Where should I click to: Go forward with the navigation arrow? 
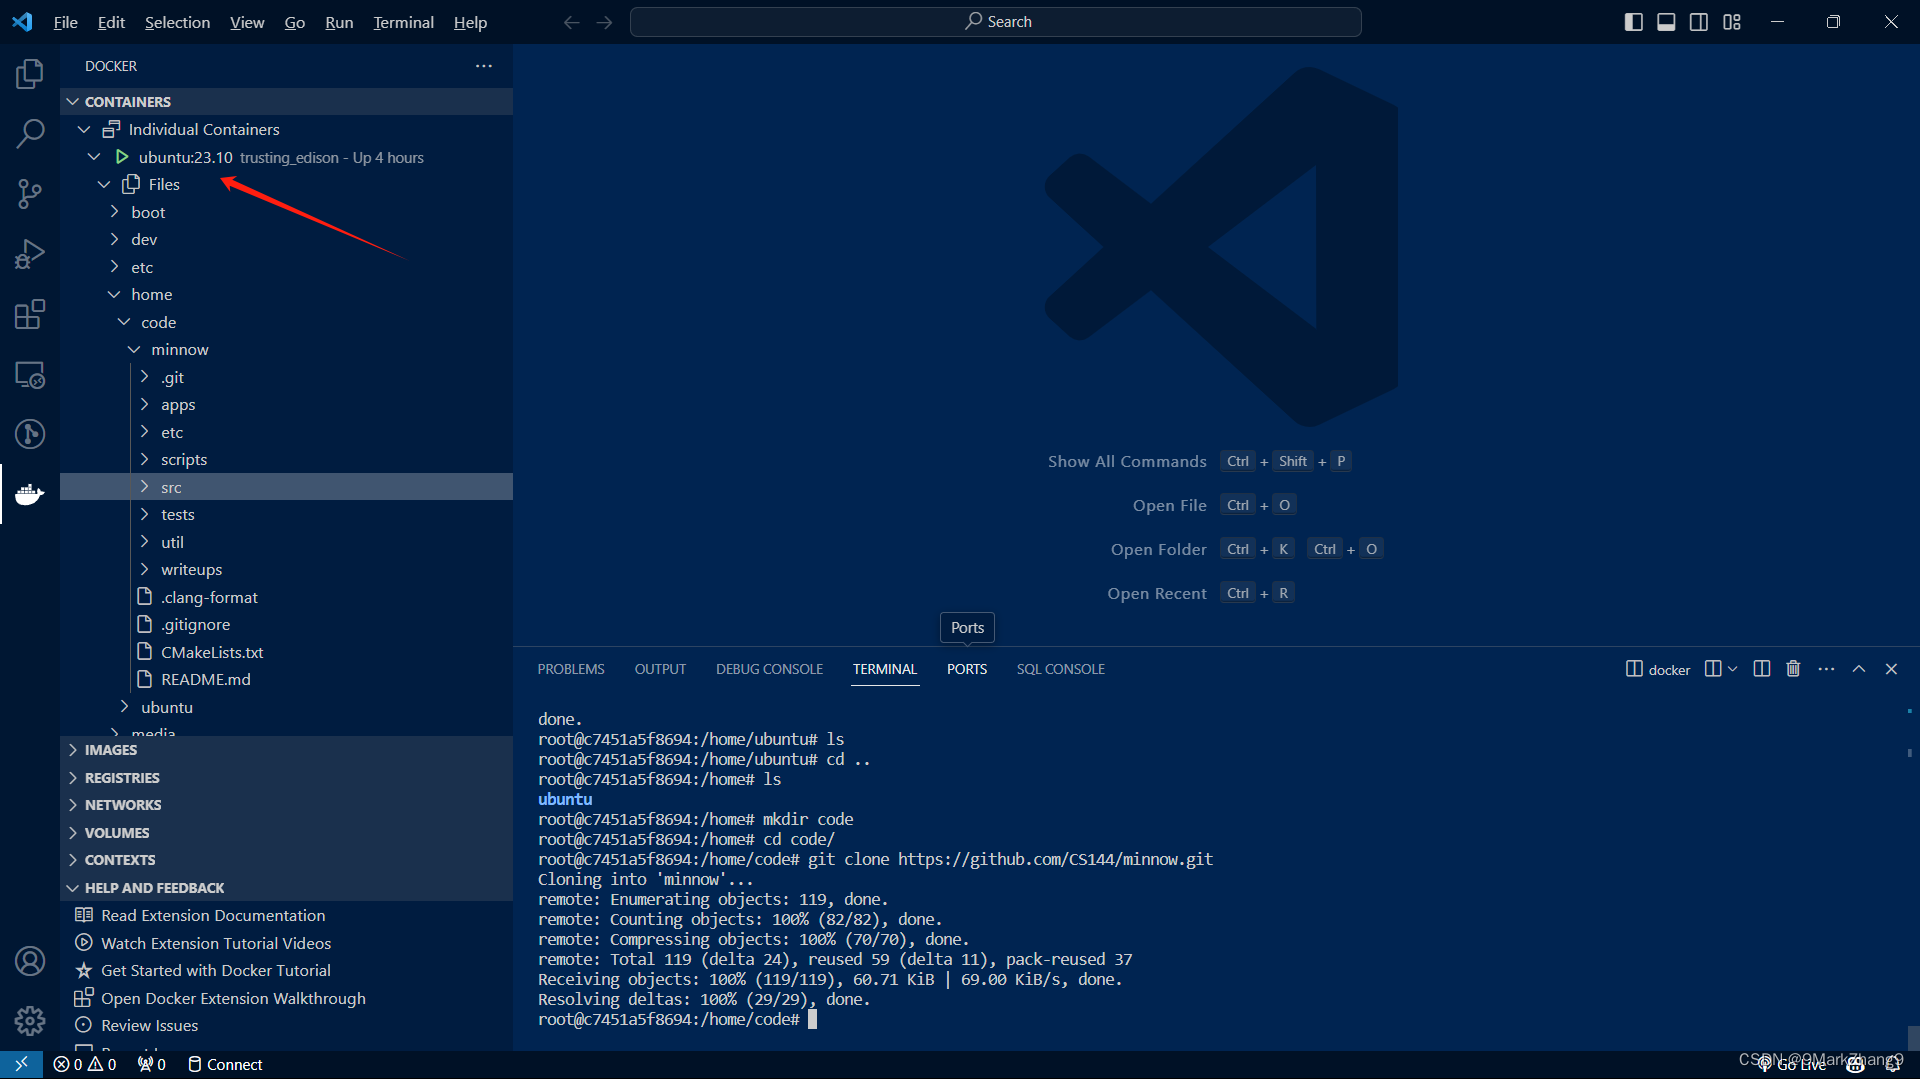tap(604, 22)
